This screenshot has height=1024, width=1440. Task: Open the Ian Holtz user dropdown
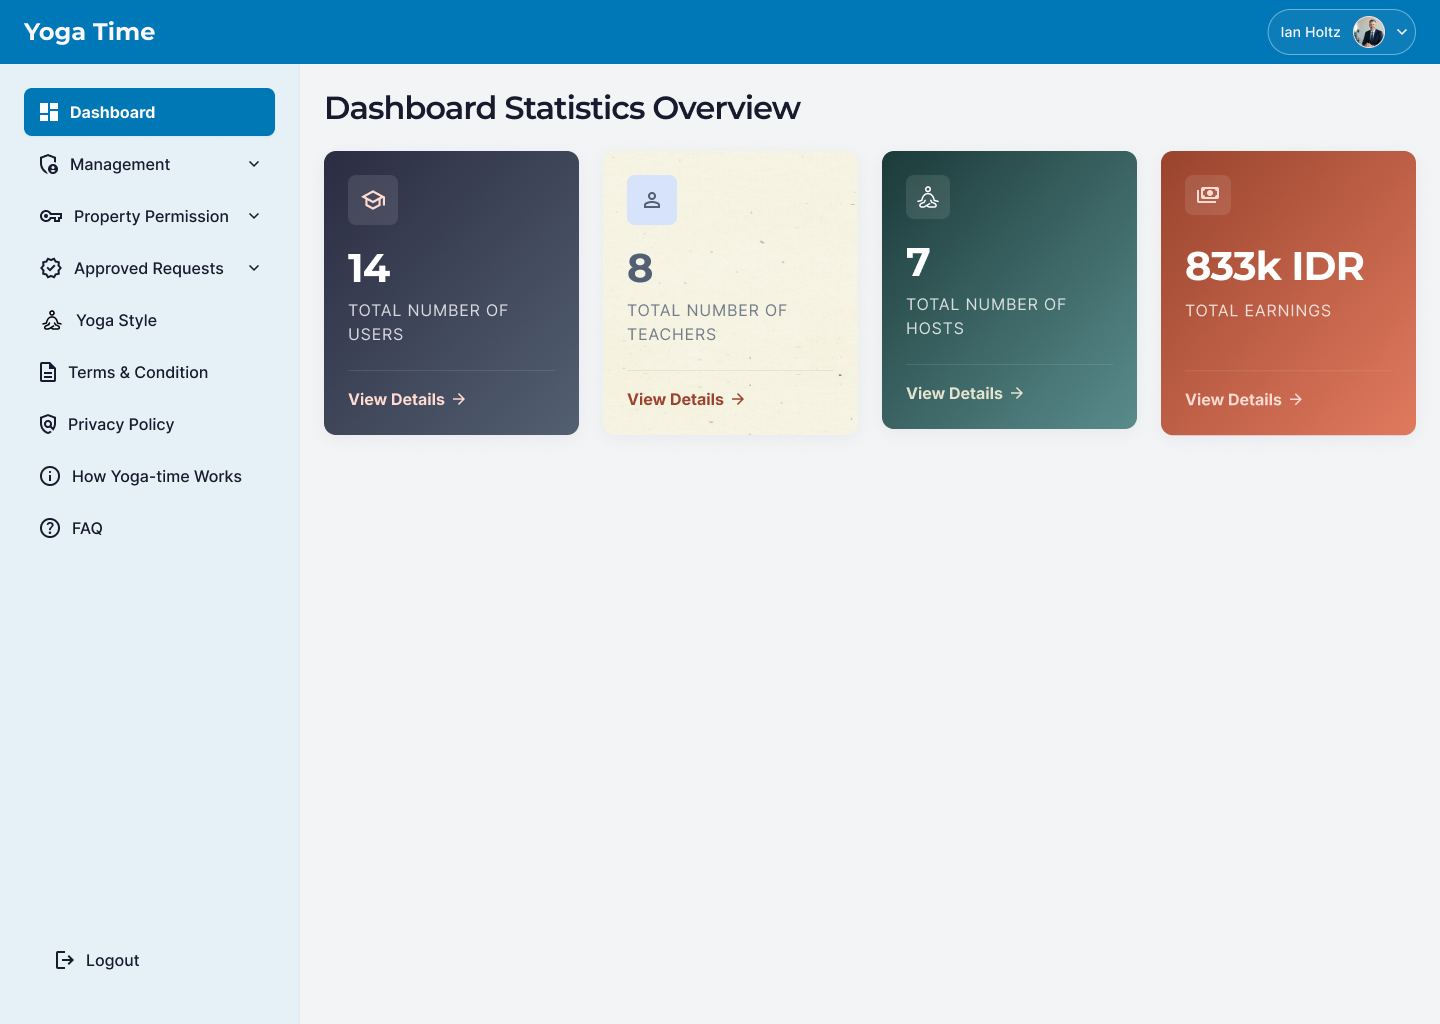tap(1341, 32)
